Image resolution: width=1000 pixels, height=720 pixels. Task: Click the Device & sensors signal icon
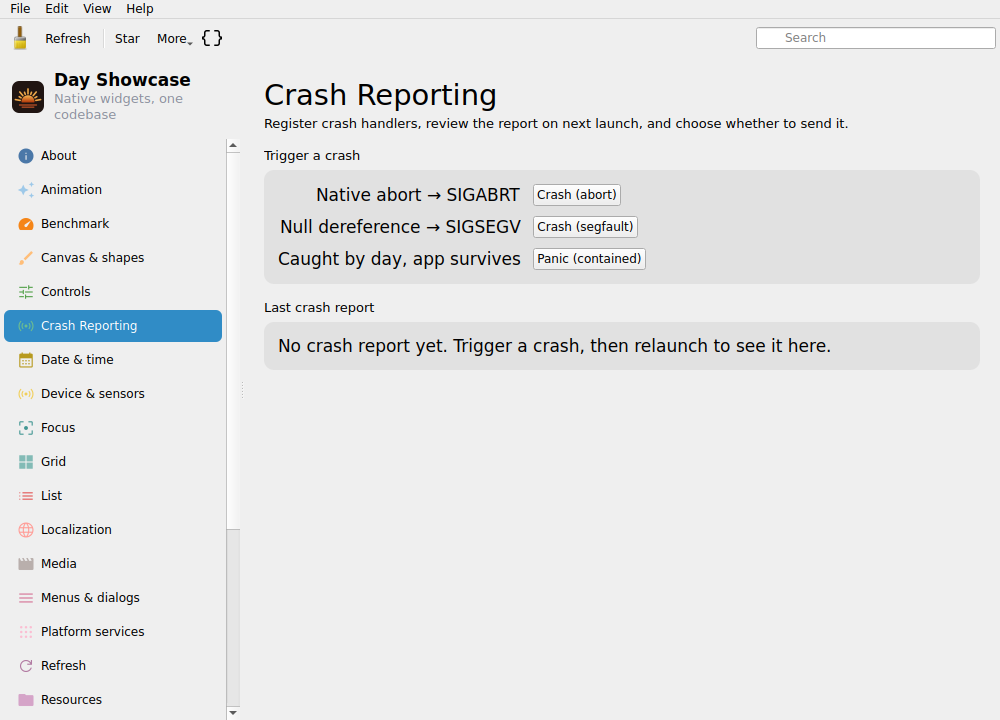(x=26, y=393)
